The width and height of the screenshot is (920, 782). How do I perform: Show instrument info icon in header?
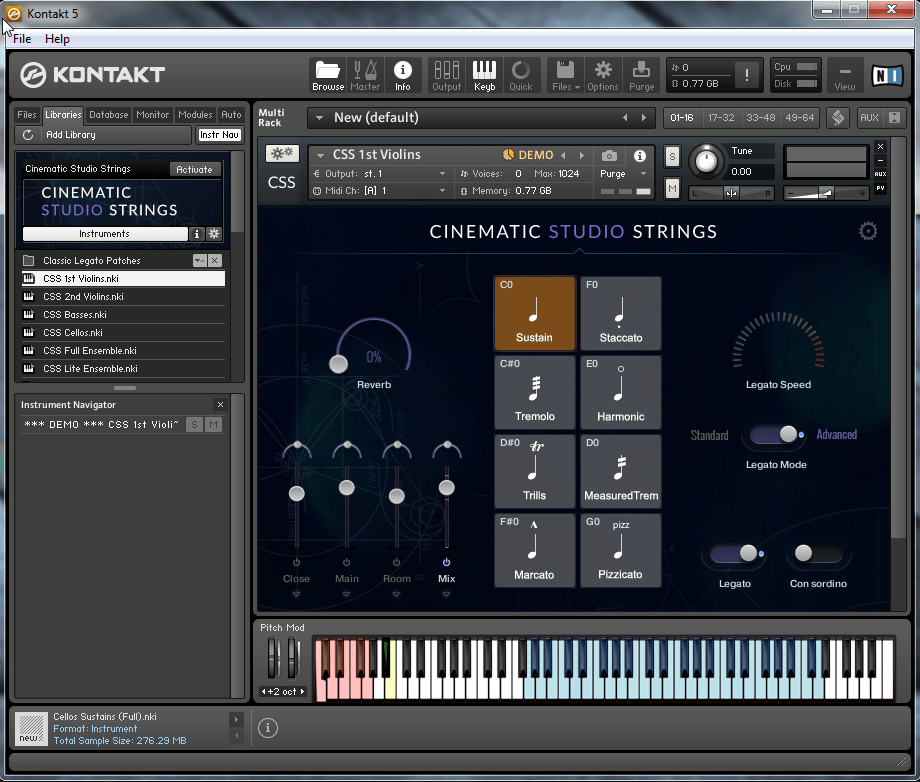tap(640, 155)
